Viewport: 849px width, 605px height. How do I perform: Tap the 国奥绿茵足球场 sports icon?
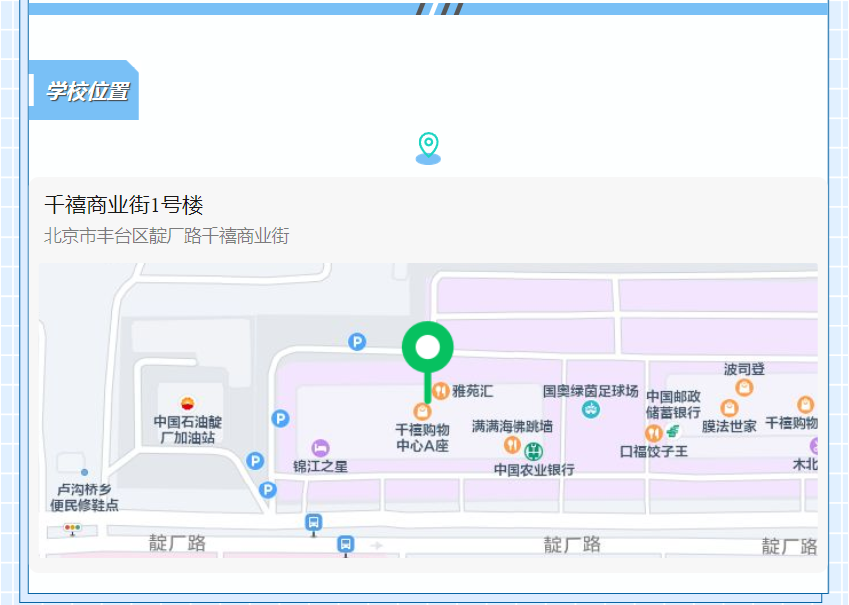pyautogui.click(x=591, y=409)
